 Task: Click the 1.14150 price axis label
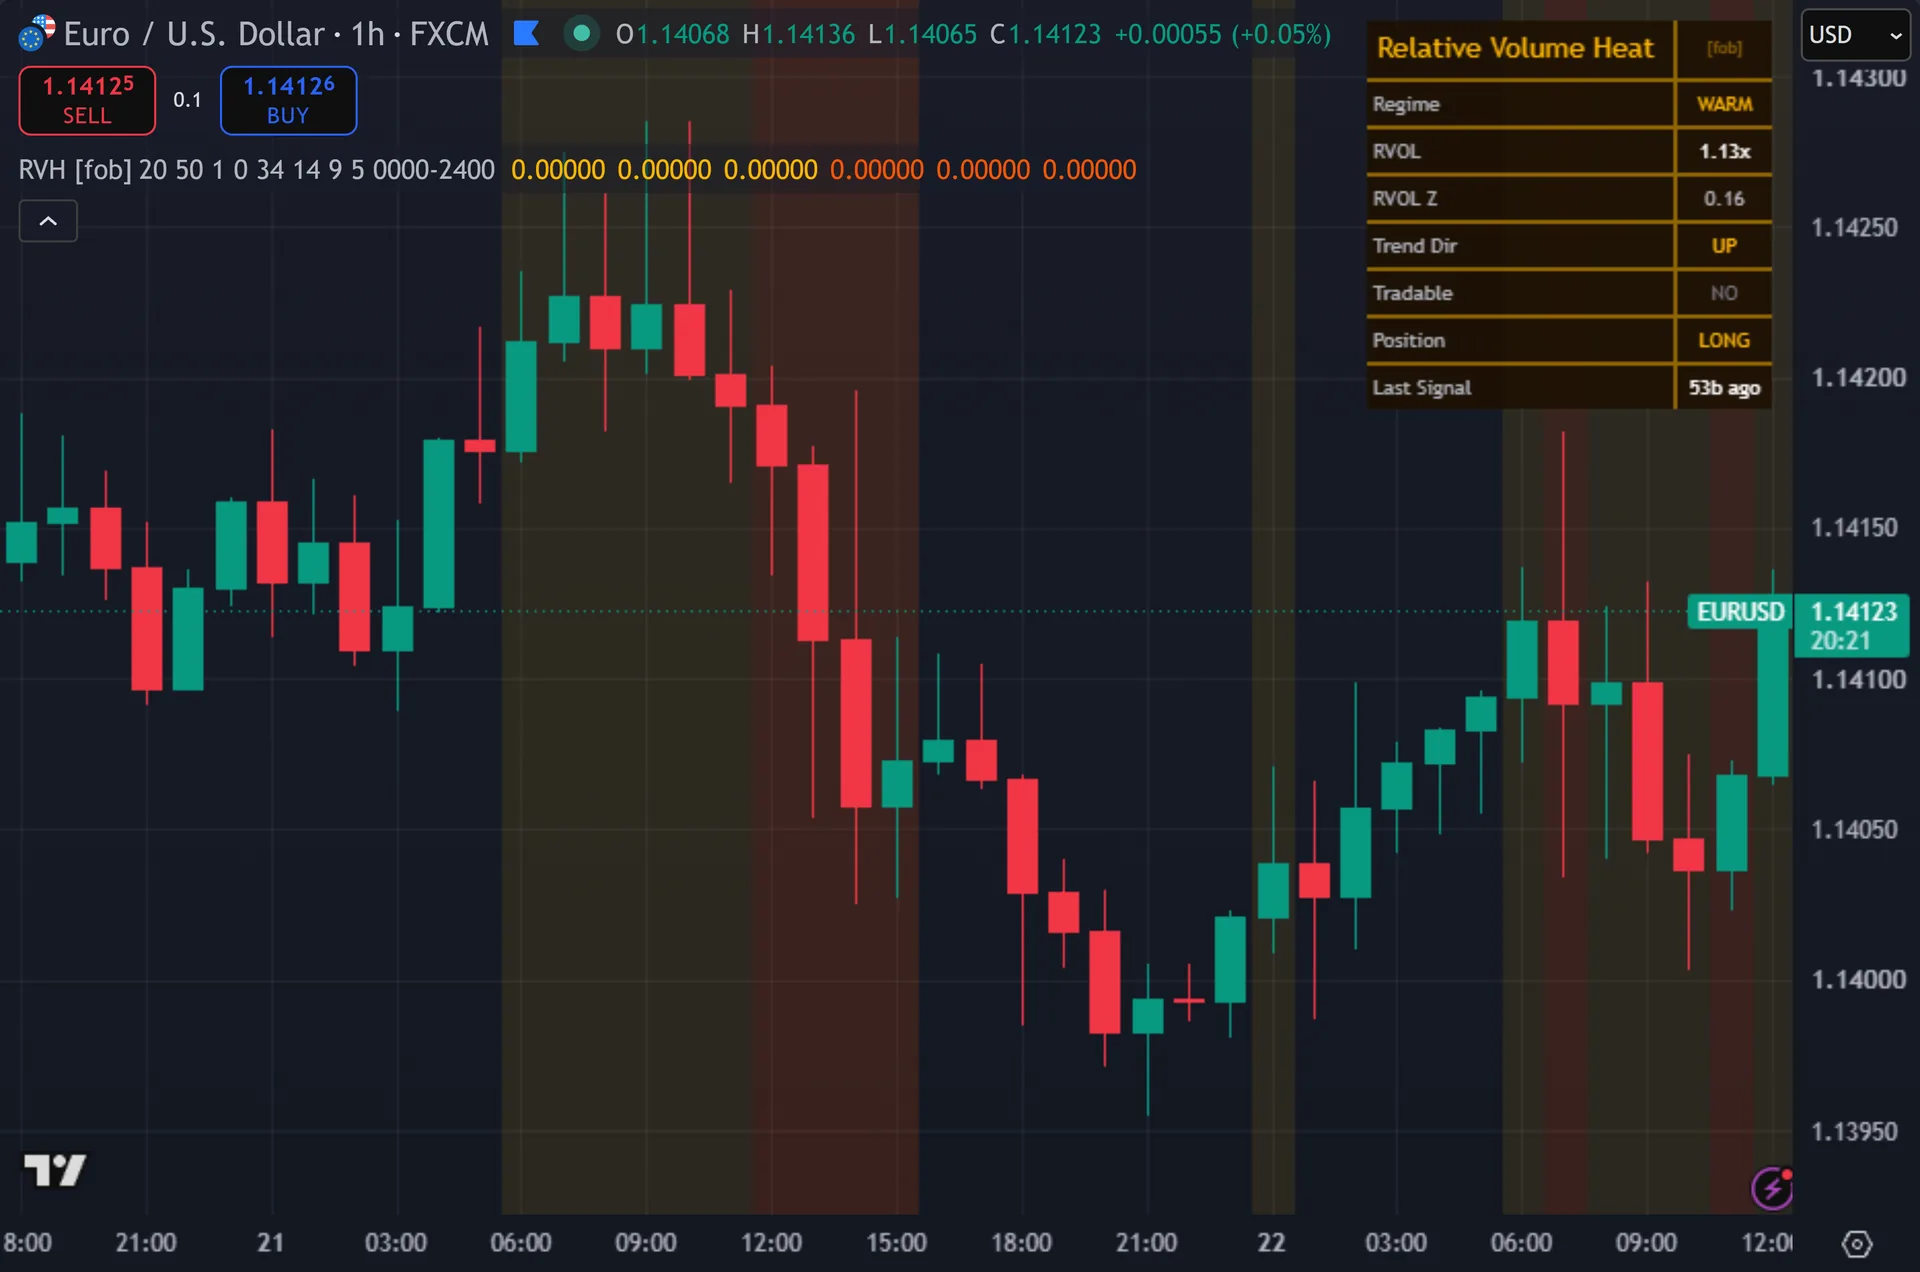(1854, 528)
